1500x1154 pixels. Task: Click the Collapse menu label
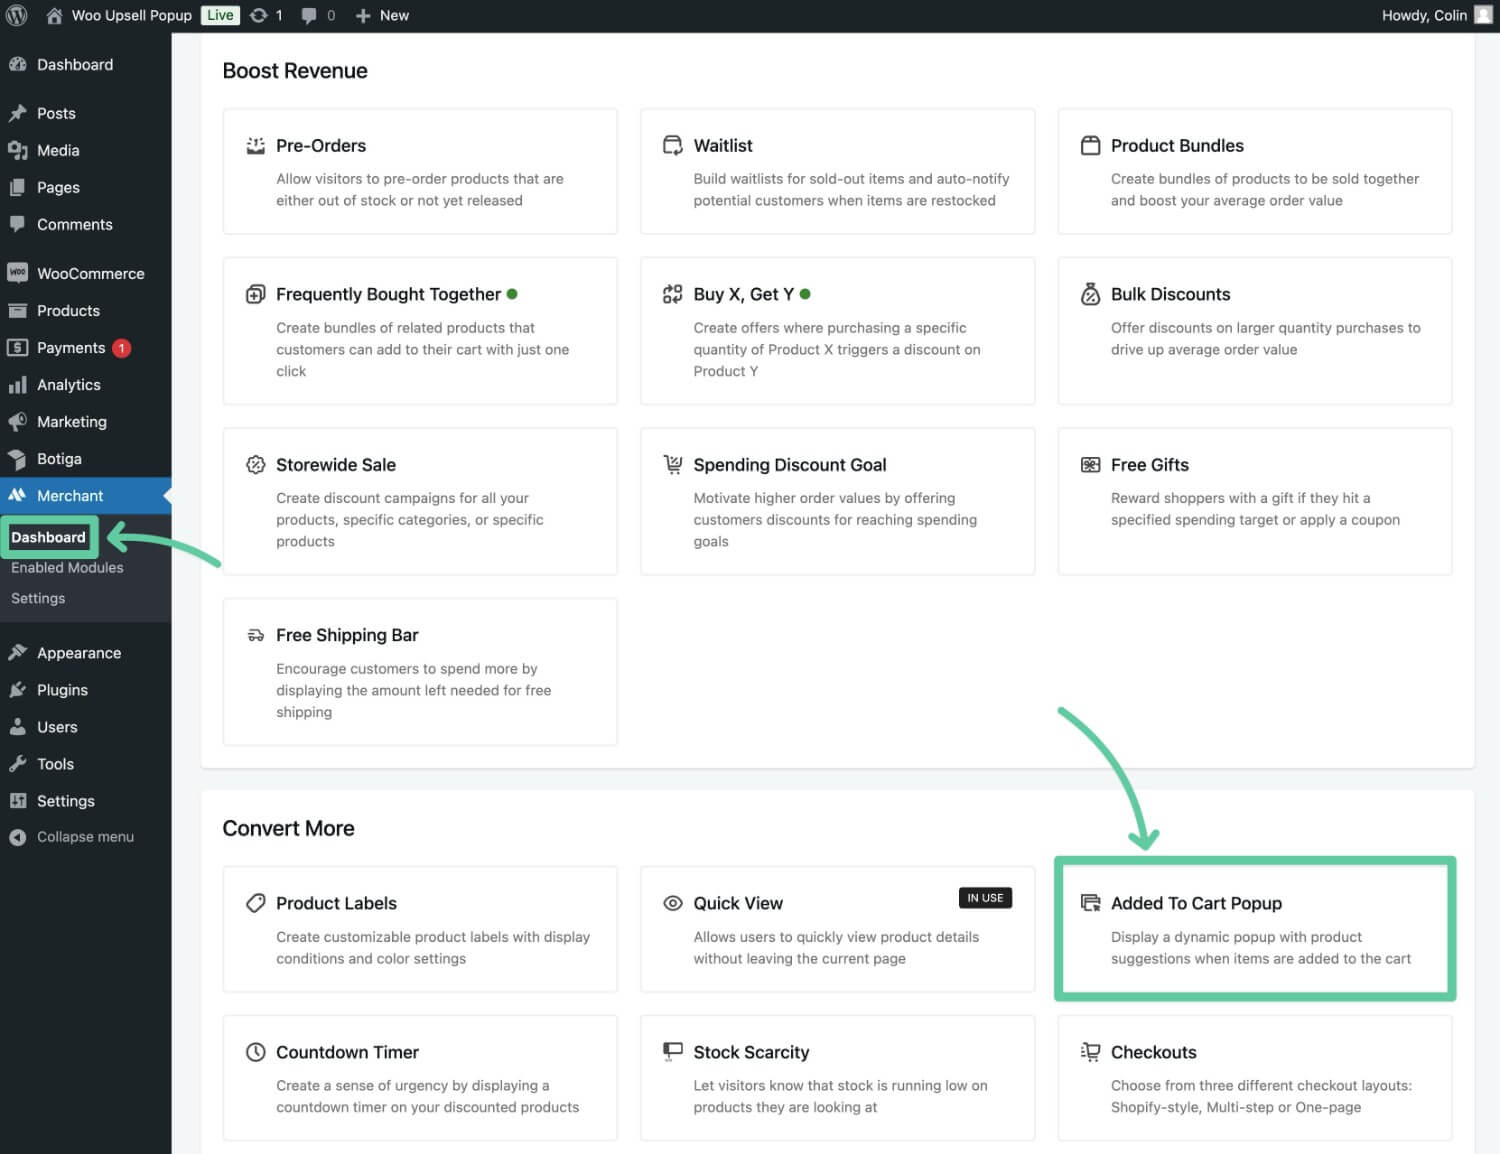[85, 837]
